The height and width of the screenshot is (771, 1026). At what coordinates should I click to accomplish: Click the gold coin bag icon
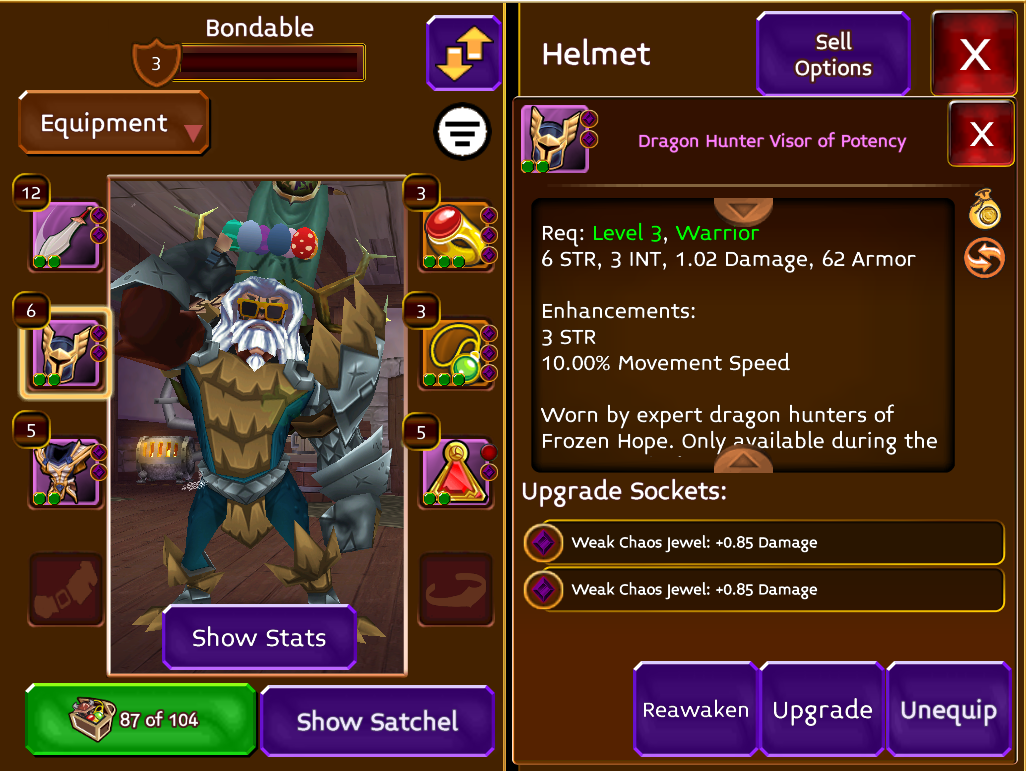[985, 209]
